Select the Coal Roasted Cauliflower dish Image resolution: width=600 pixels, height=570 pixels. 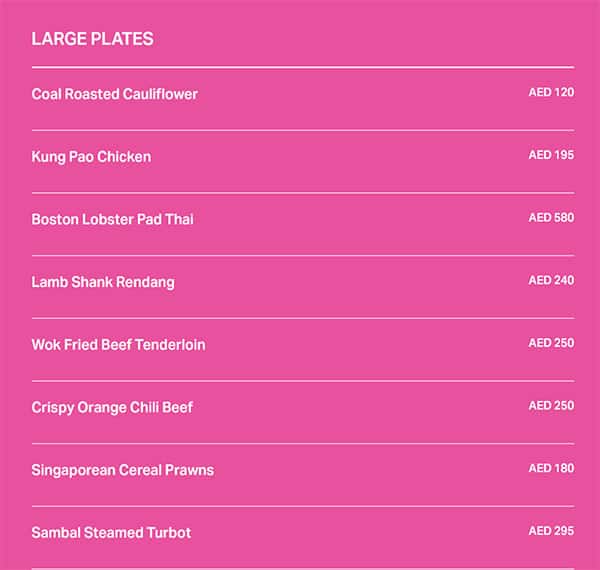[114, 94]
